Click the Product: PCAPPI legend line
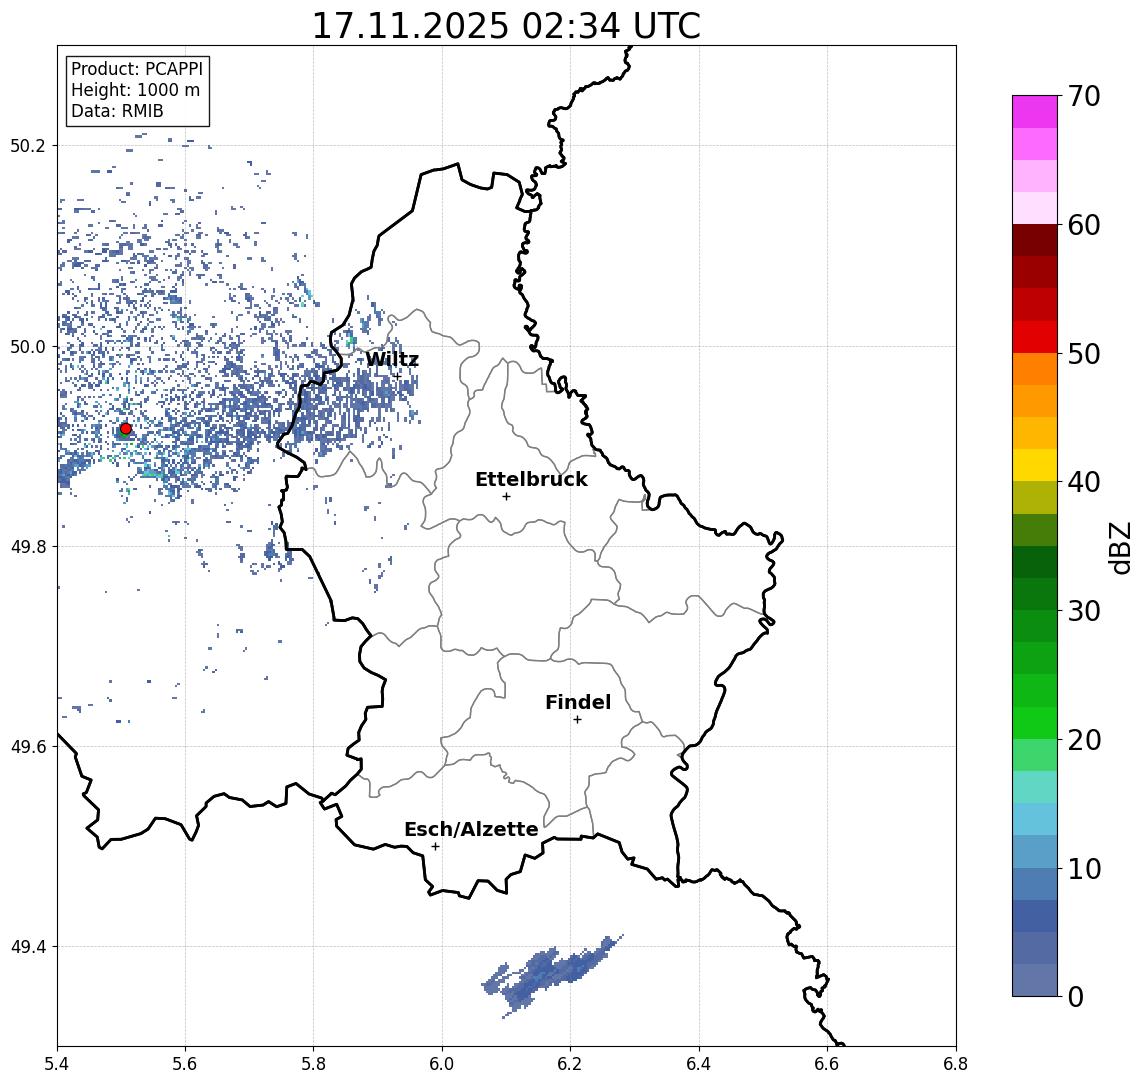This screenshot has height=1084, width=1145. [x=137, y=69]
